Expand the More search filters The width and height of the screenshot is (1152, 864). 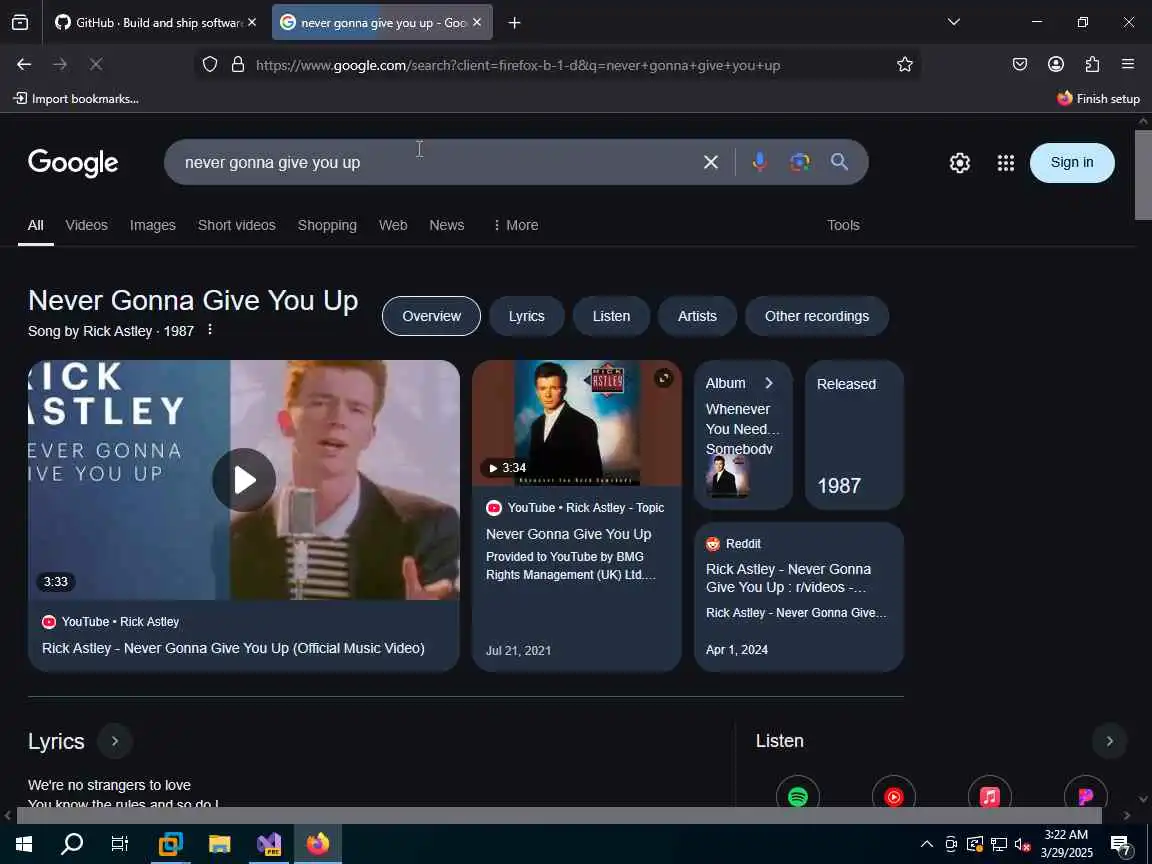[x=516, y=225]
